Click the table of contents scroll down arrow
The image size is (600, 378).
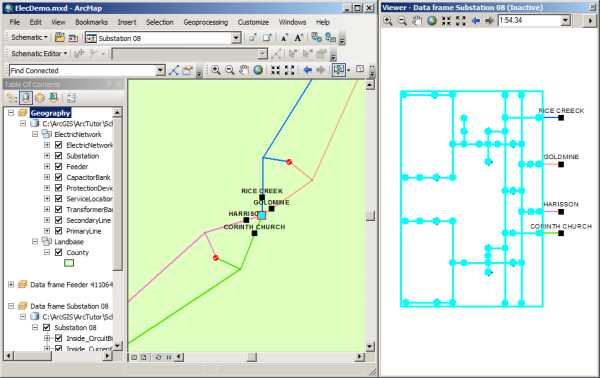tap(118, 345)
